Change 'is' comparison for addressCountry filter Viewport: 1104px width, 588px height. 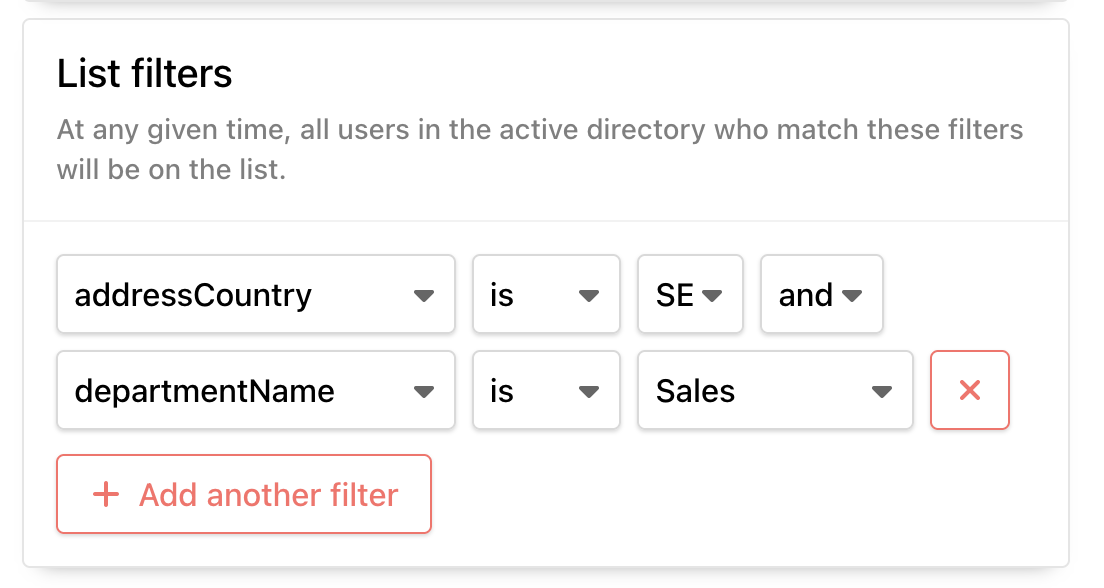click(546, 294)
